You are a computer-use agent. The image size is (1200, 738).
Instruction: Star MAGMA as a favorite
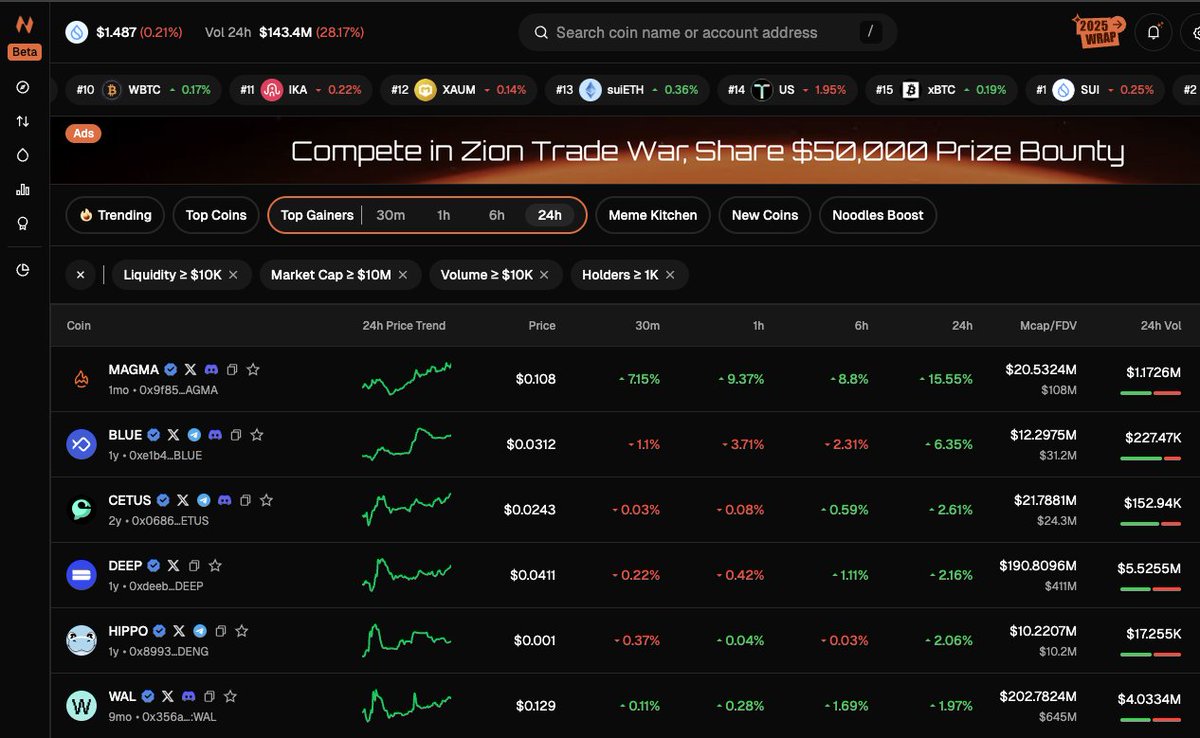tap(253, 370)
